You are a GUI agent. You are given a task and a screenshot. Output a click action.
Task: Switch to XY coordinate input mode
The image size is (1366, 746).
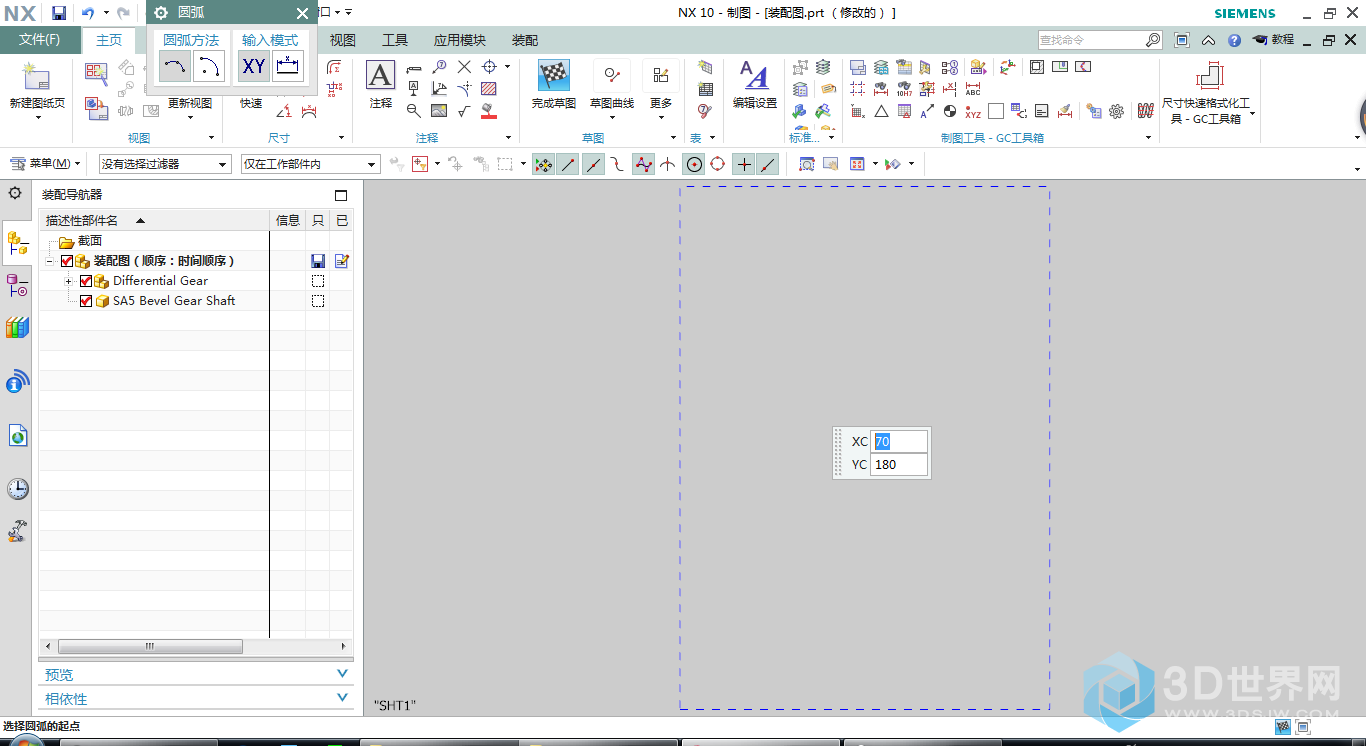pos(253,66)
